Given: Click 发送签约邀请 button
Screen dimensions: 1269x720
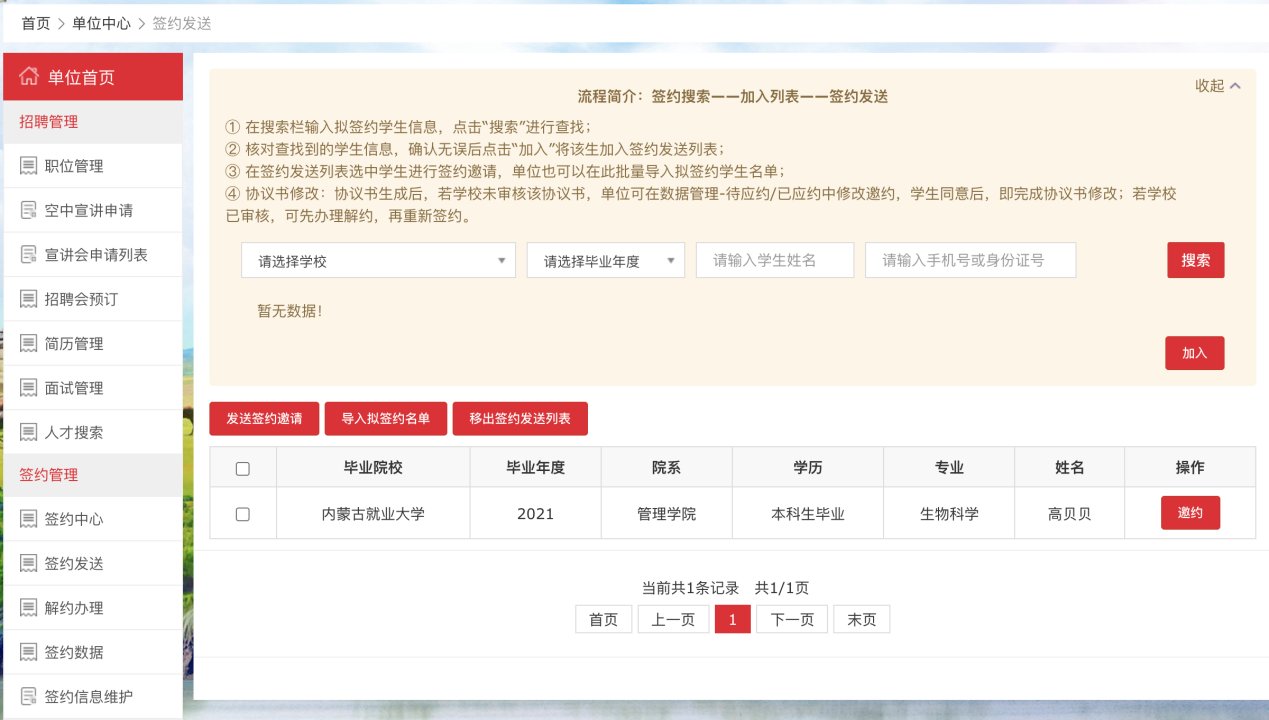Looking at the screenshot, I should click(x=264, y=419).
